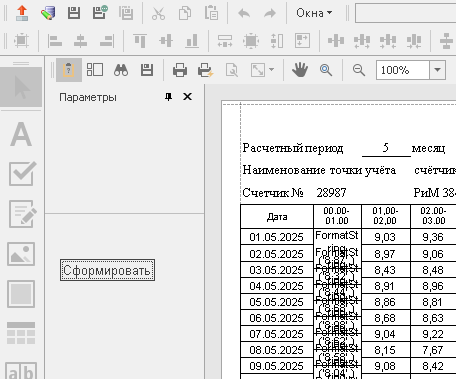Image resolution: width=456 pixels, height=379 pixels.
Task: Expand the scale mode dropdown arrow
Action: pyautogui.click(x=271, y=70)
